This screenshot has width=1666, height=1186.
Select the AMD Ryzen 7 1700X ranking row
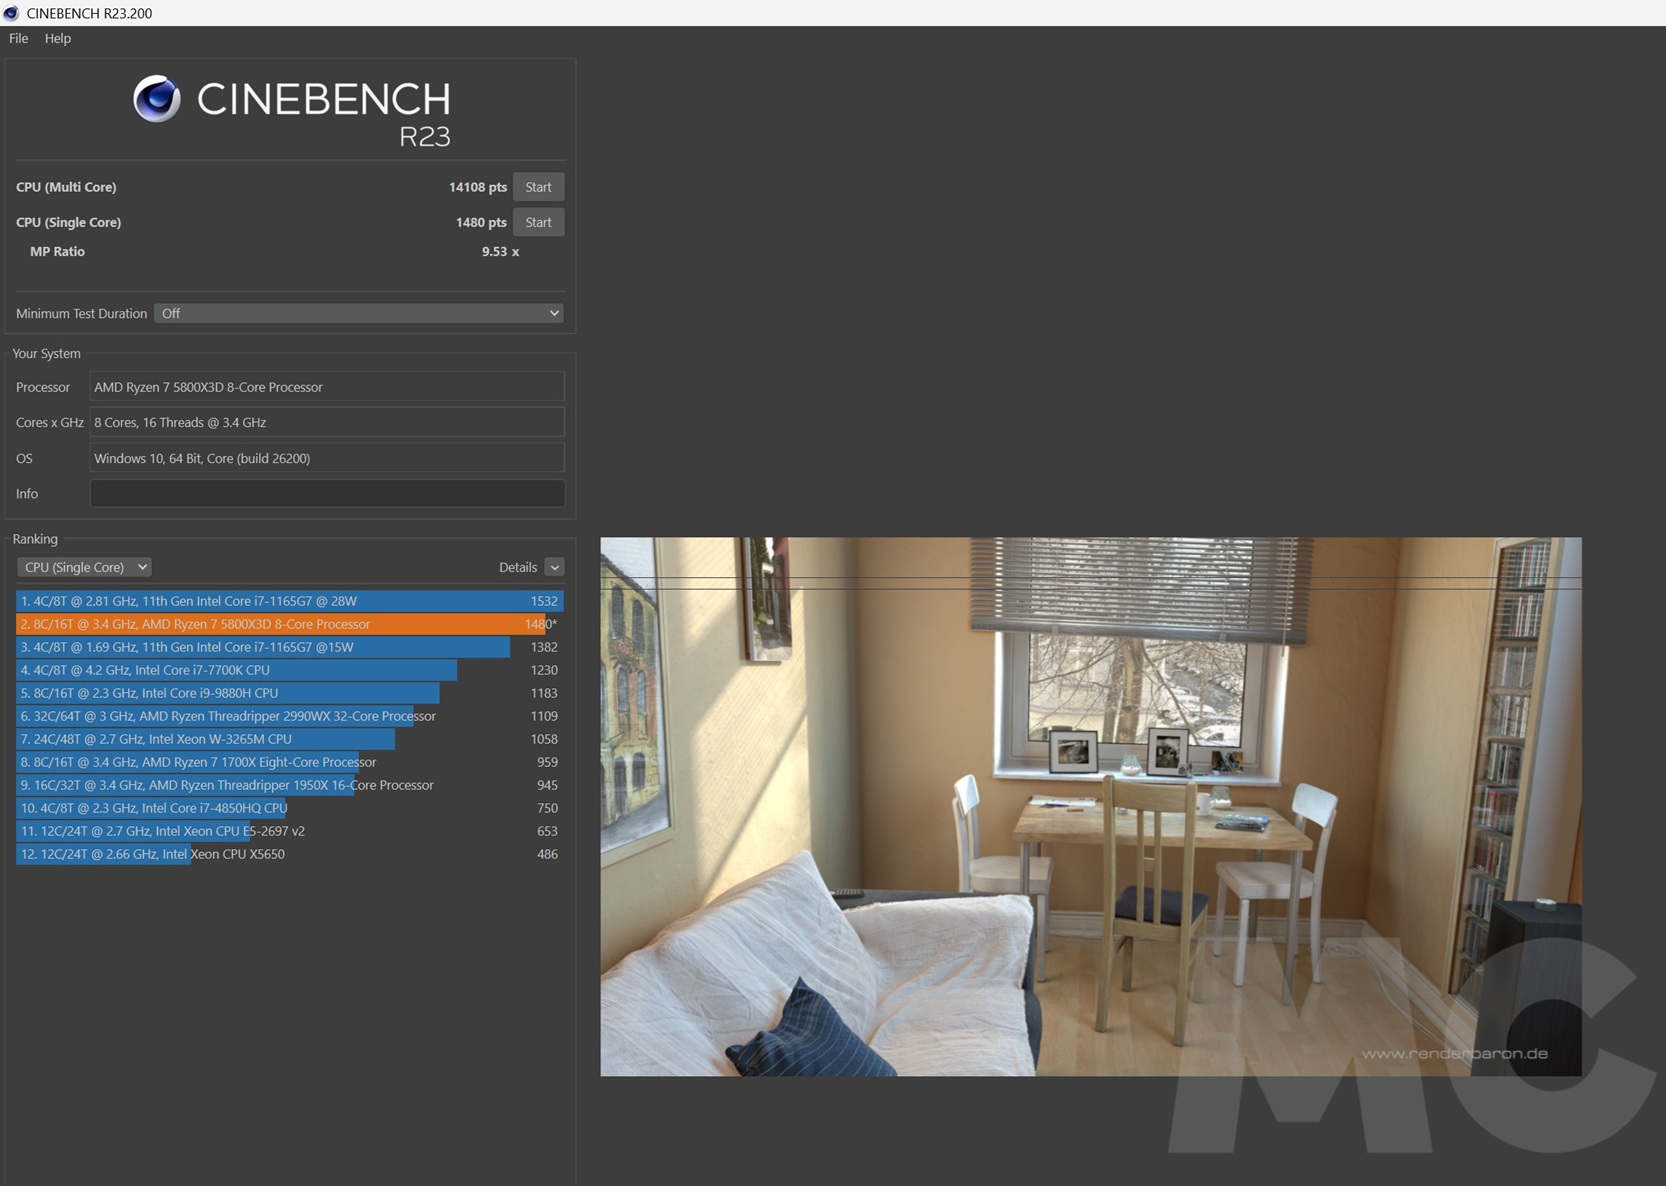point(289,762)
